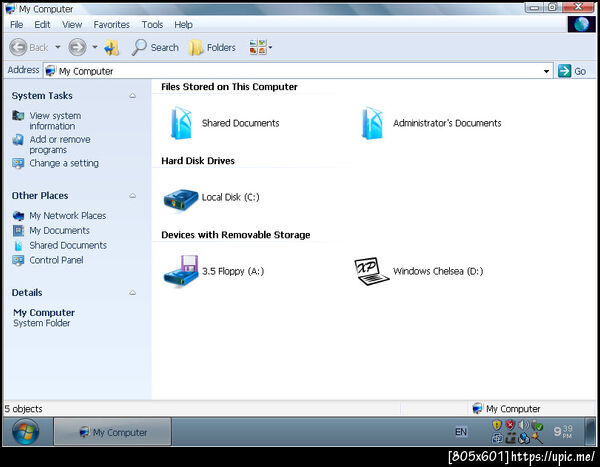Toggle the Folders pane button
600x467 pixels.
(x=212, y=47)
